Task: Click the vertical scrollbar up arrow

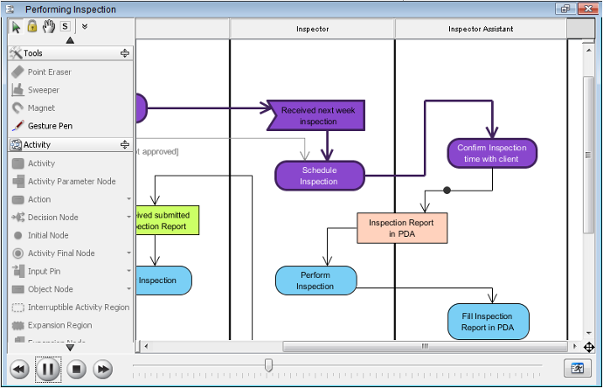Action: coord(588,50)
